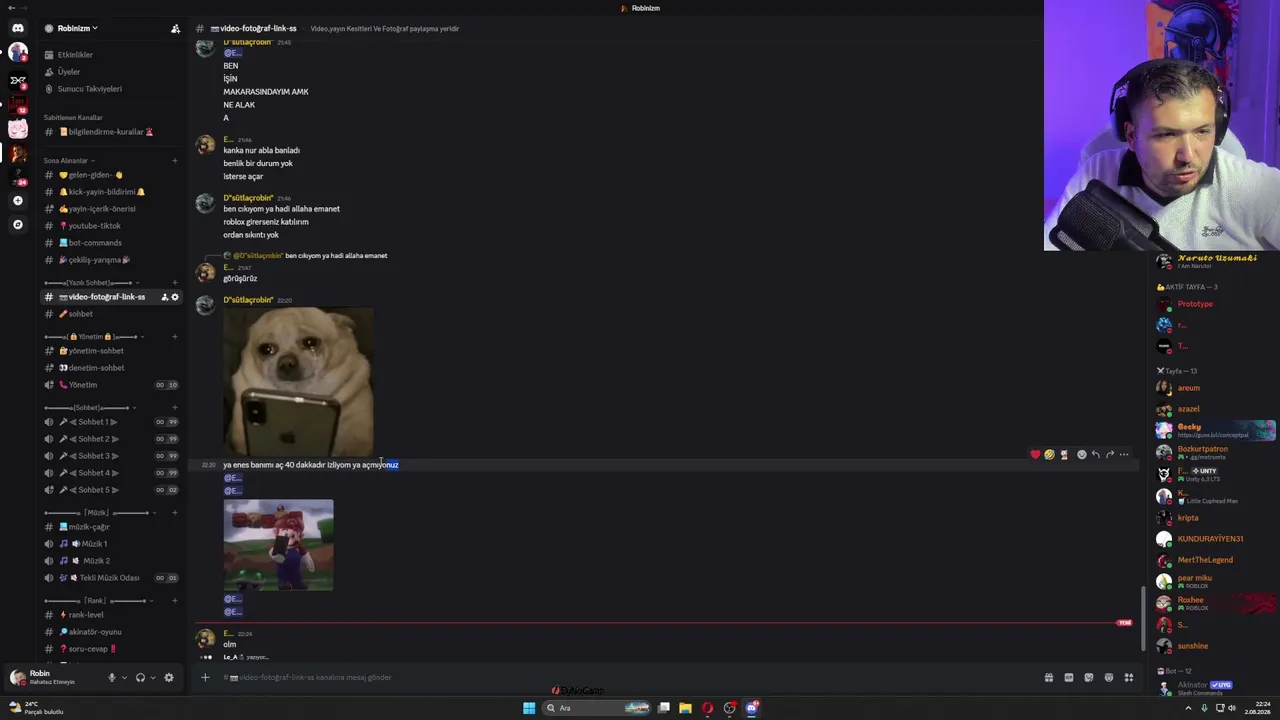The height and width of the screenshot is (720, 1280).
Task: Open the Discover servers compass icon
Action: [x=18, y=225]
